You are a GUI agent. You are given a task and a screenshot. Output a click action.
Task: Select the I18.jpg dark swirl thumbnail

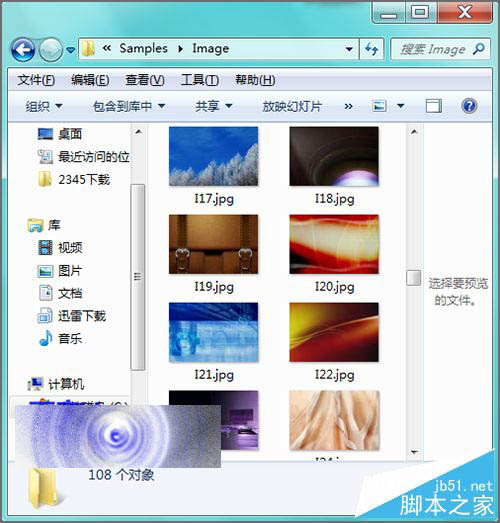334,156
